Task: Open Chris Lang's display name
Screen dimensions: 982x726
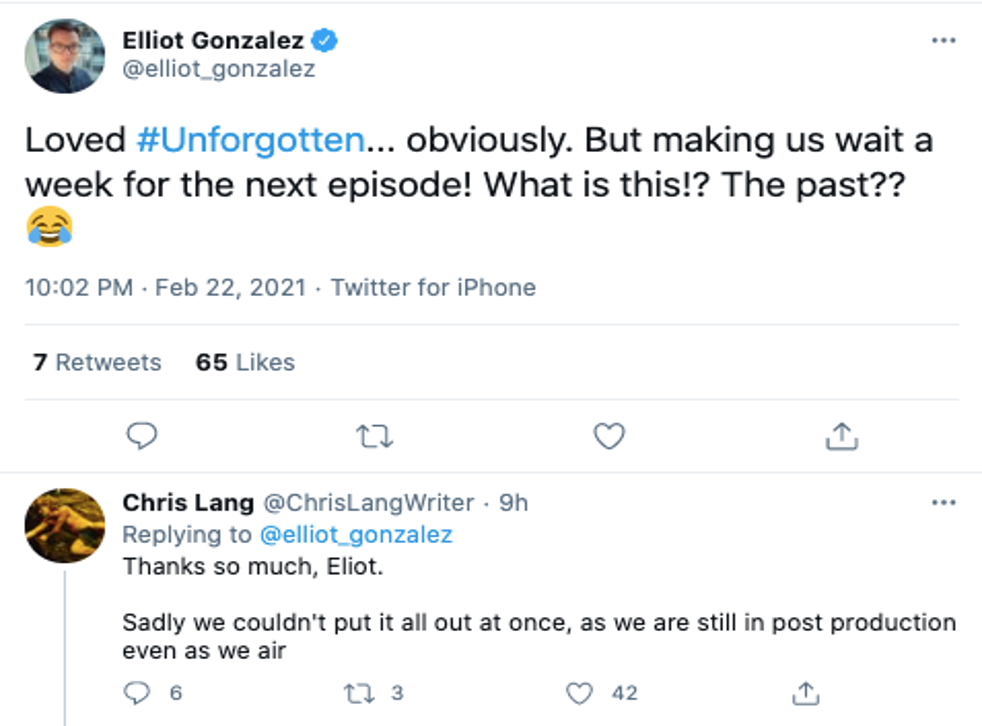Action: tap(188, 503)
